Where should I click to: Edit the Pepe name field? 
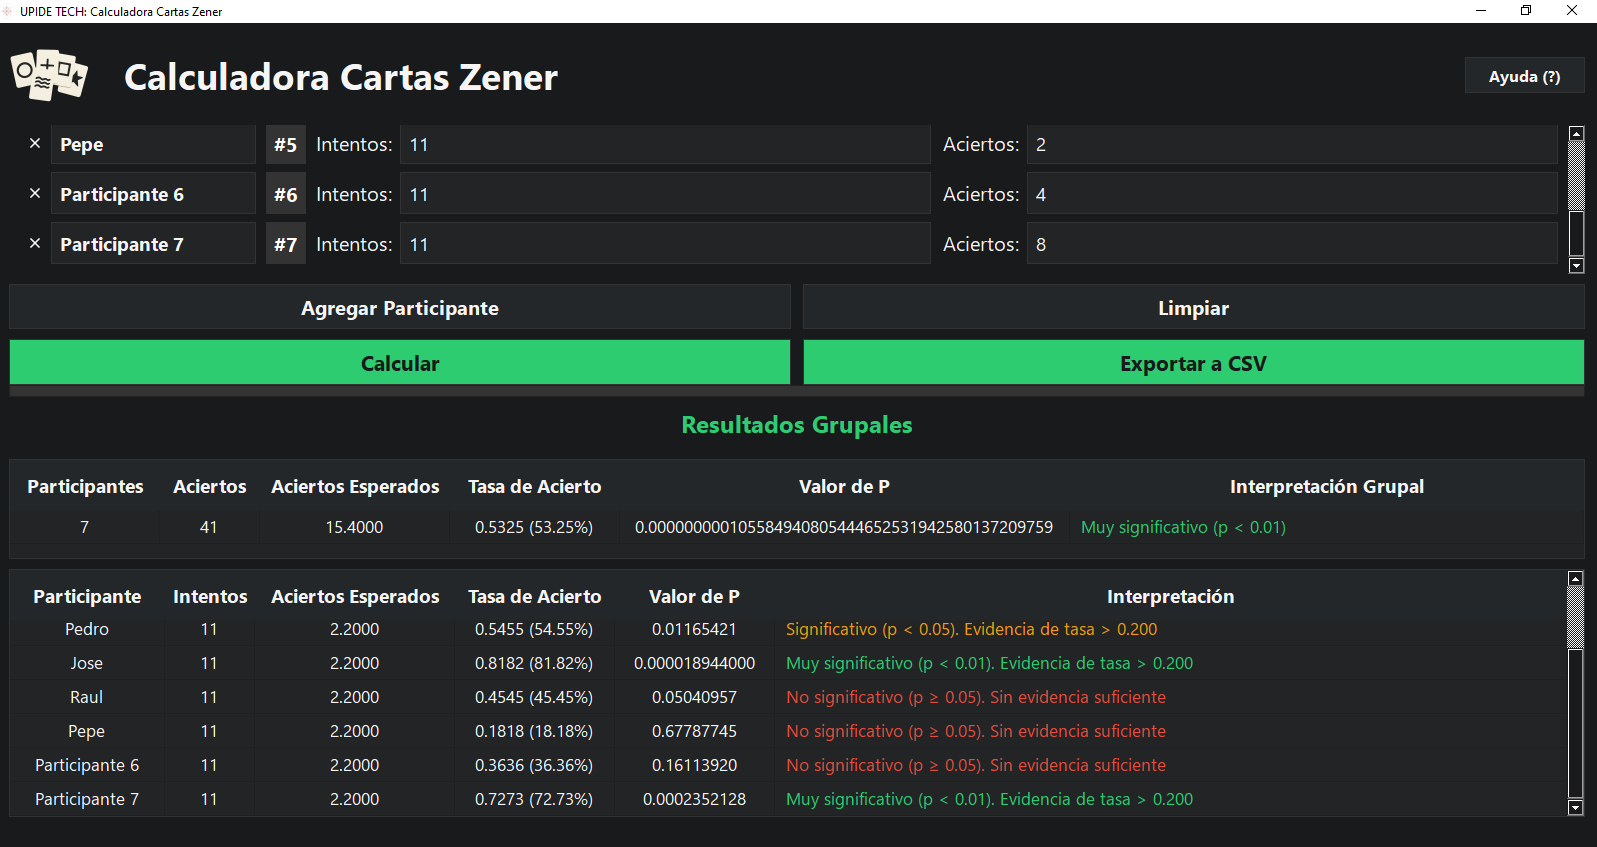point(153,145)
